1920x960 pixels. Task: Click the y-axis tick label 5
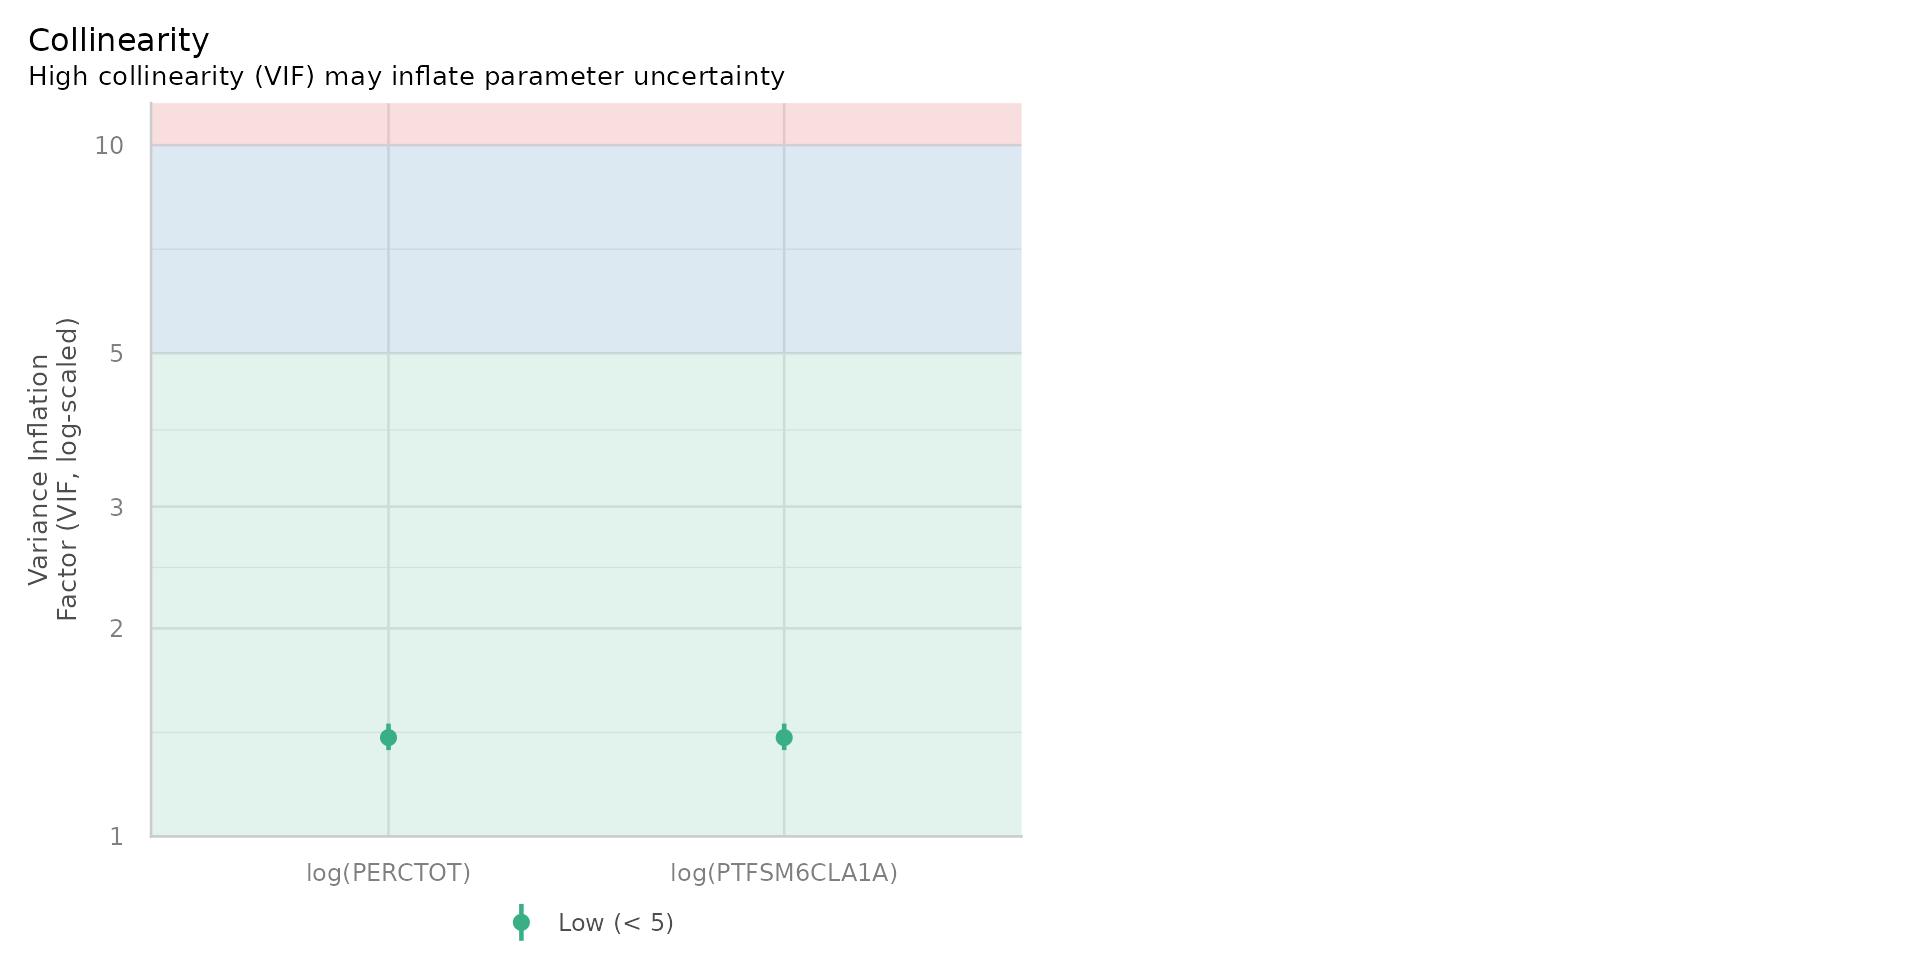pyautogui.click(x=116, y=354)
